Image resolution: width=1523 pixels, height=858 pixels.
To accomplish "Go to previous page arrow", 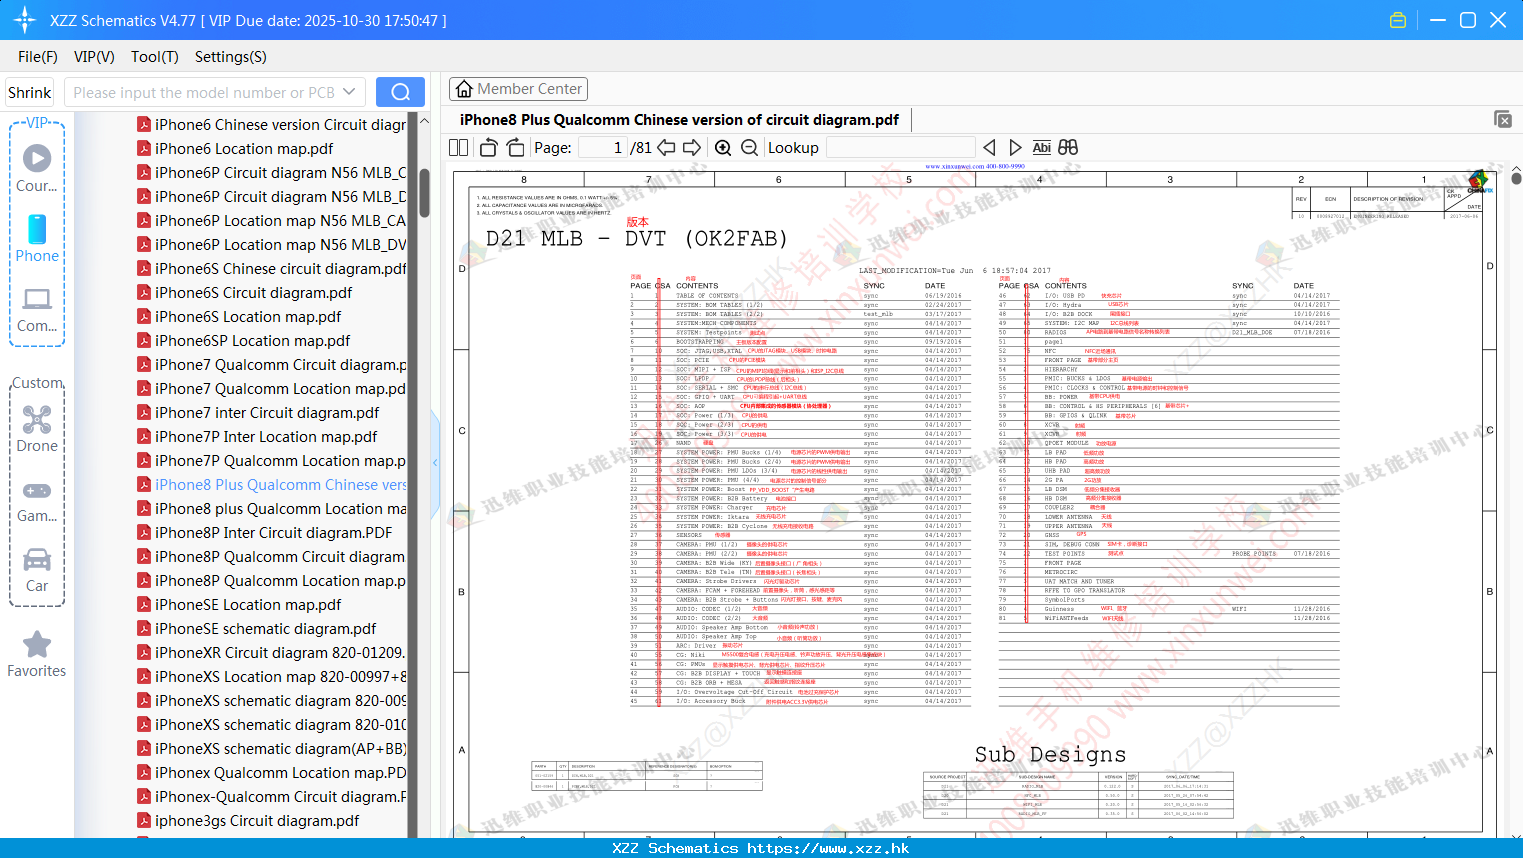I will (x=666, y=148).
